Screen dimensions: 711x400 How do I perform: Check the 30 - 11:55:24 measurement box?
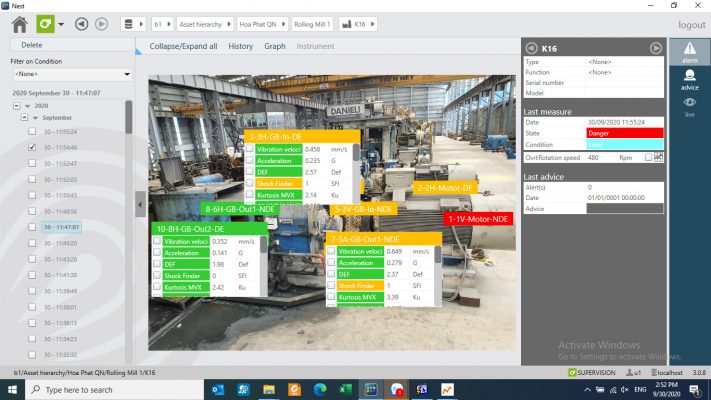[32, 132]
